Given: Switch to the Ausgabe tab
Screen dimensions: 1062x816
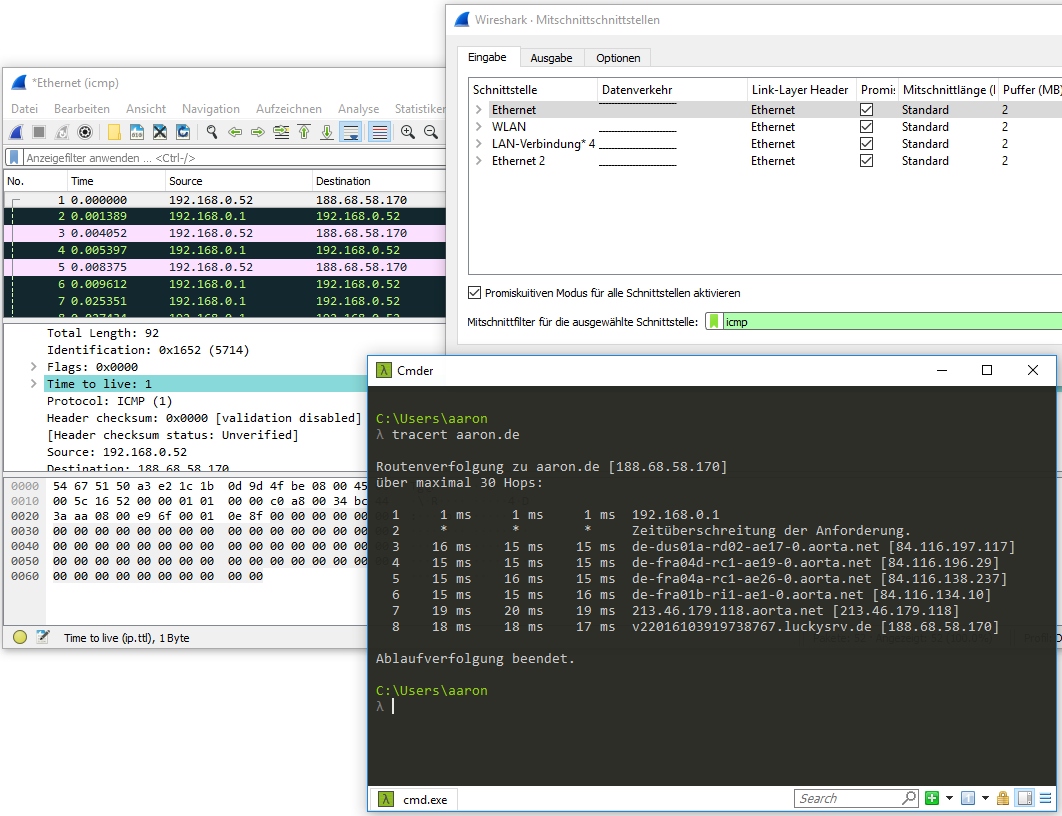Looking at the screenshot, I should (x=551, y=58).
